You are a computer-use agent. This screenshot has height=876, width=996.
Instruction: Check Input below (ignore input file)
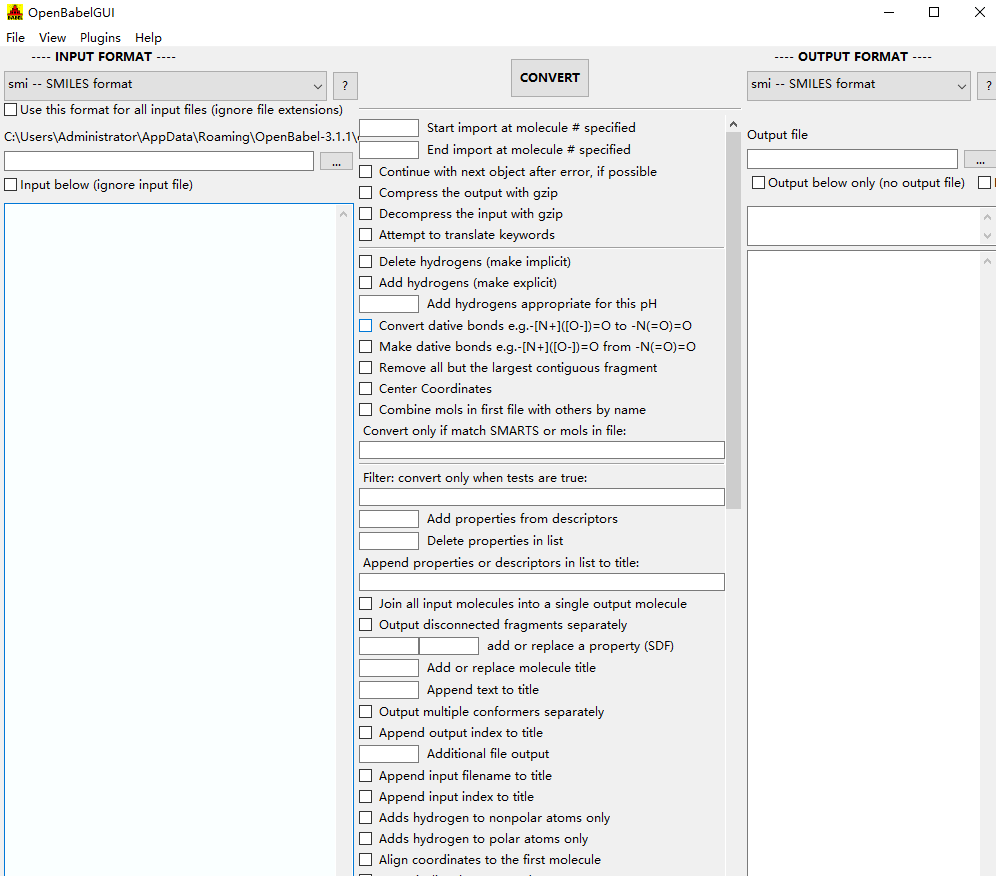click(11, 185)
